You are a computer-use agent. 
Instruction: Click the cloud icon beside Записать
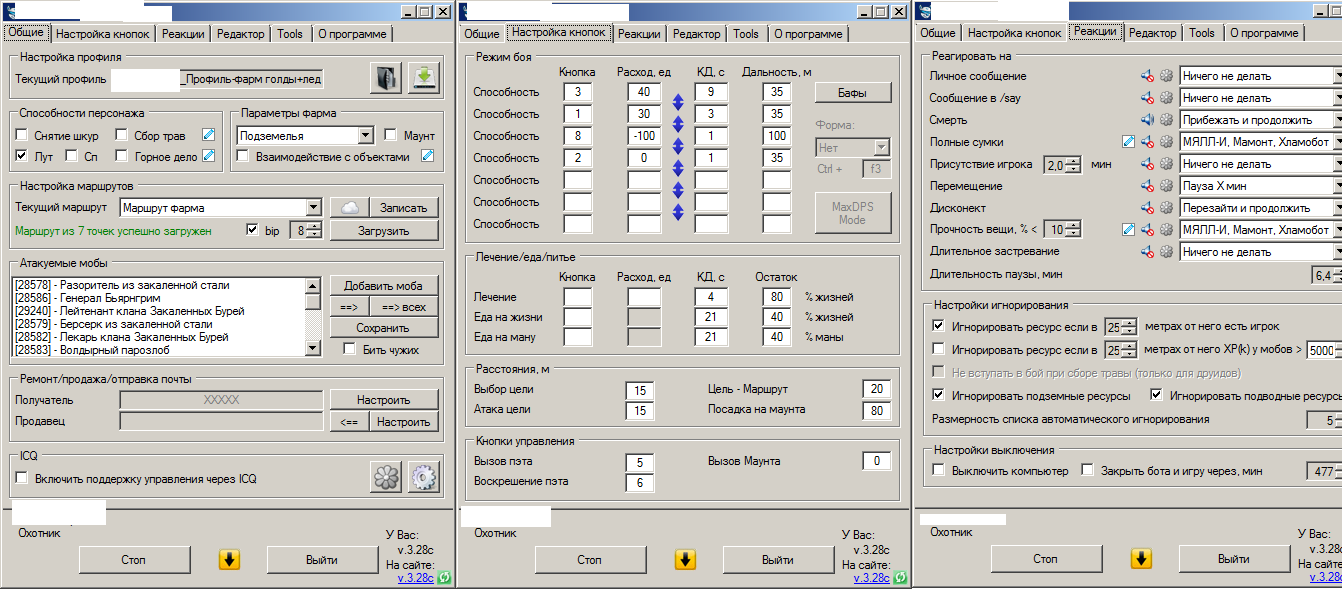349,208
